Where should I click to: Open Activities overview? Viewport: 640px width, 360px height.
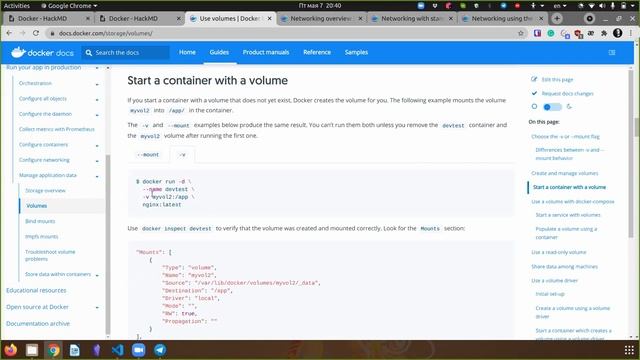coord(17,6)
